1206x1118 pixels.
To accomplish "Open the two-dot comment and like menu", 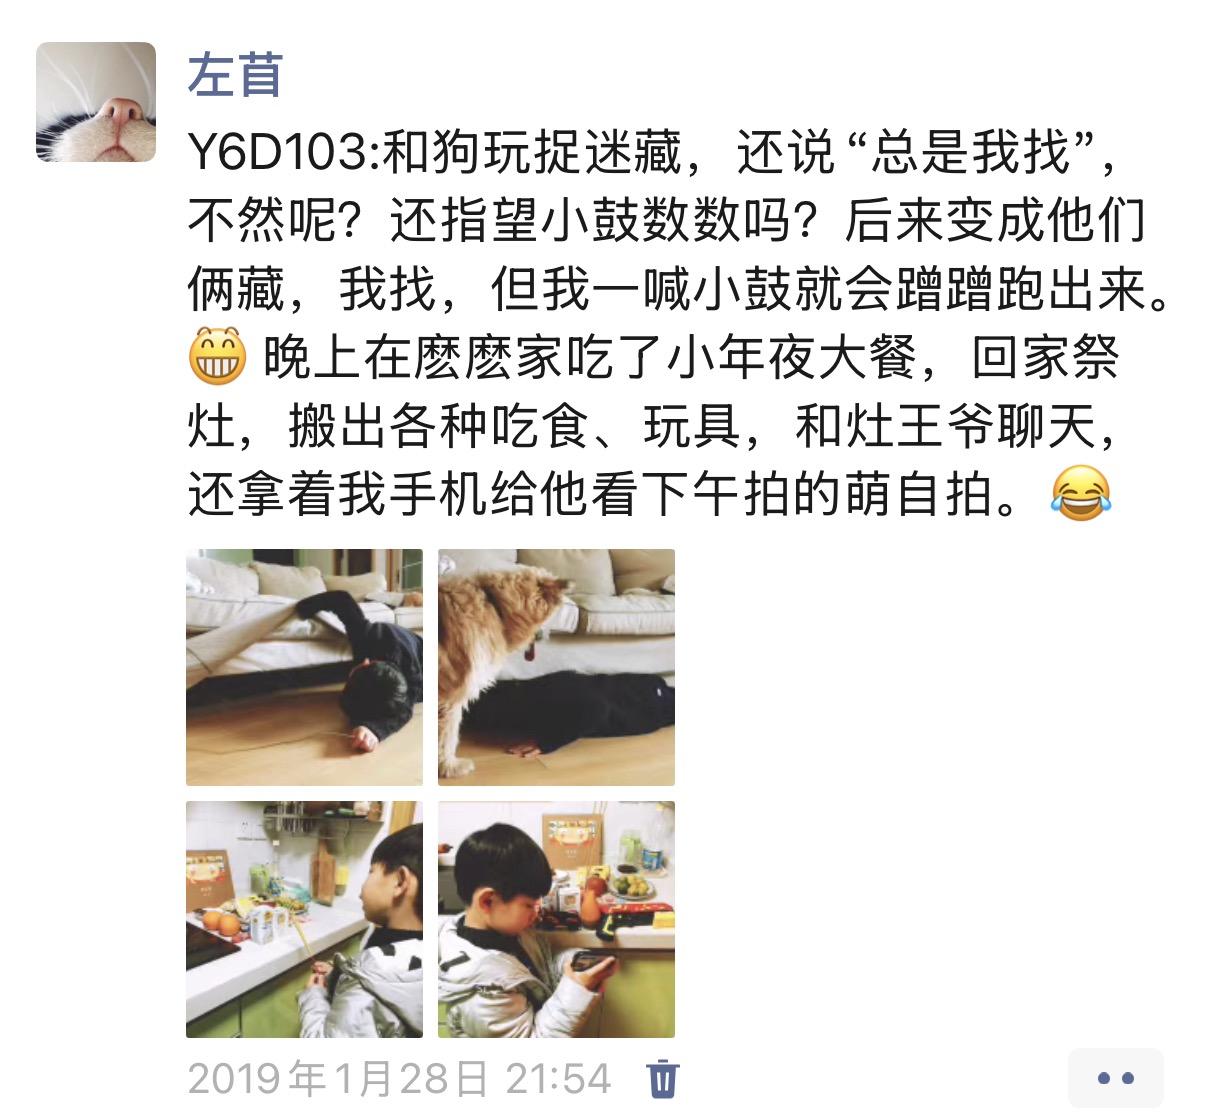I will tap(1115, 1078).
